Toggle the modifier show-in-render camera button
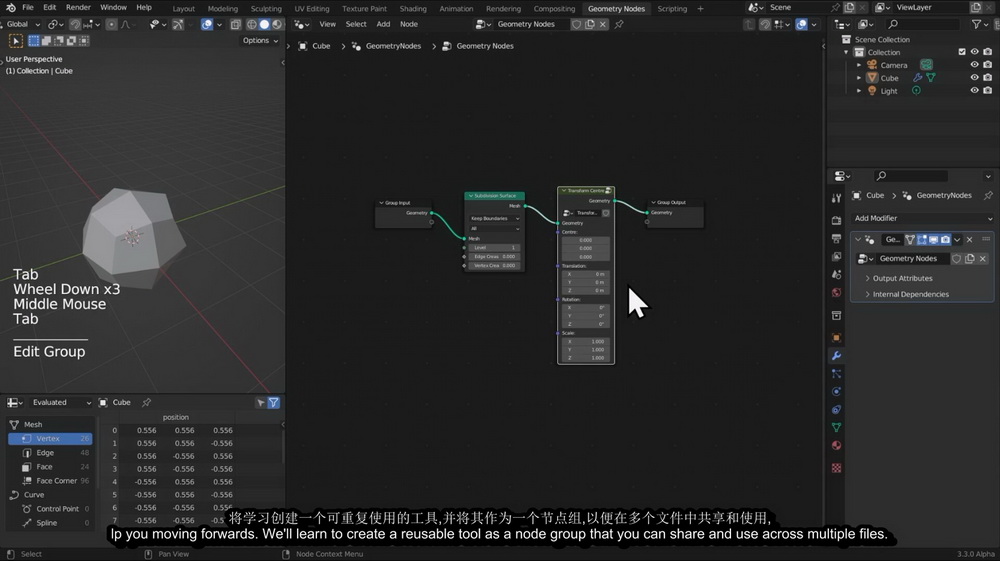Viewport: 1000px width, 561px height. pyautogui.click(x=945, y=240)
